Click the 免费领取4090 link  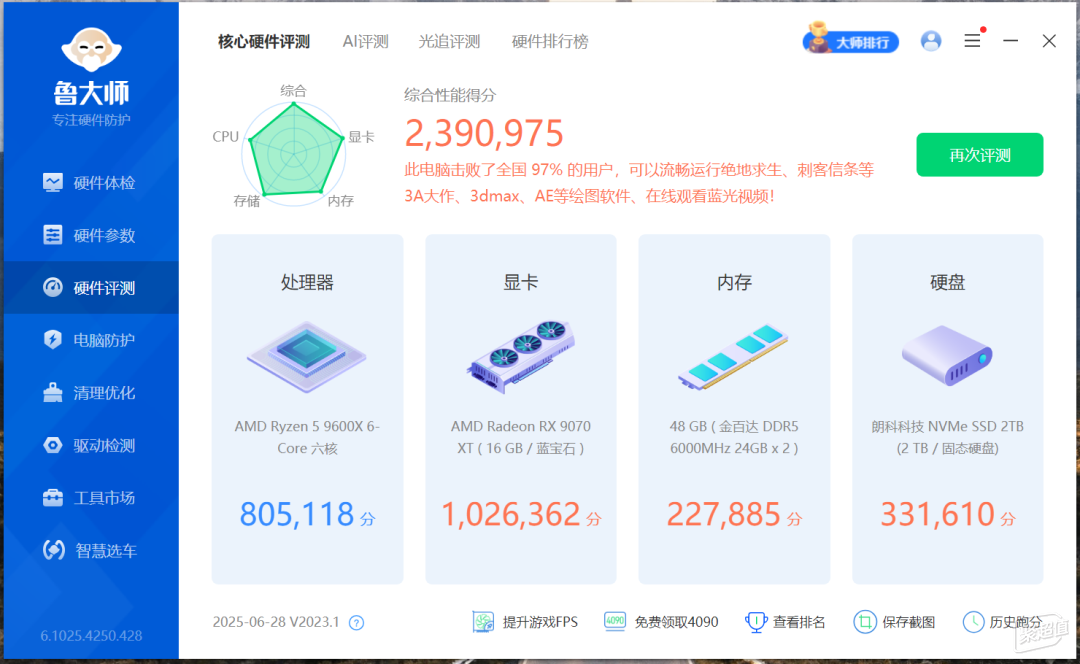tap(661, 622)
